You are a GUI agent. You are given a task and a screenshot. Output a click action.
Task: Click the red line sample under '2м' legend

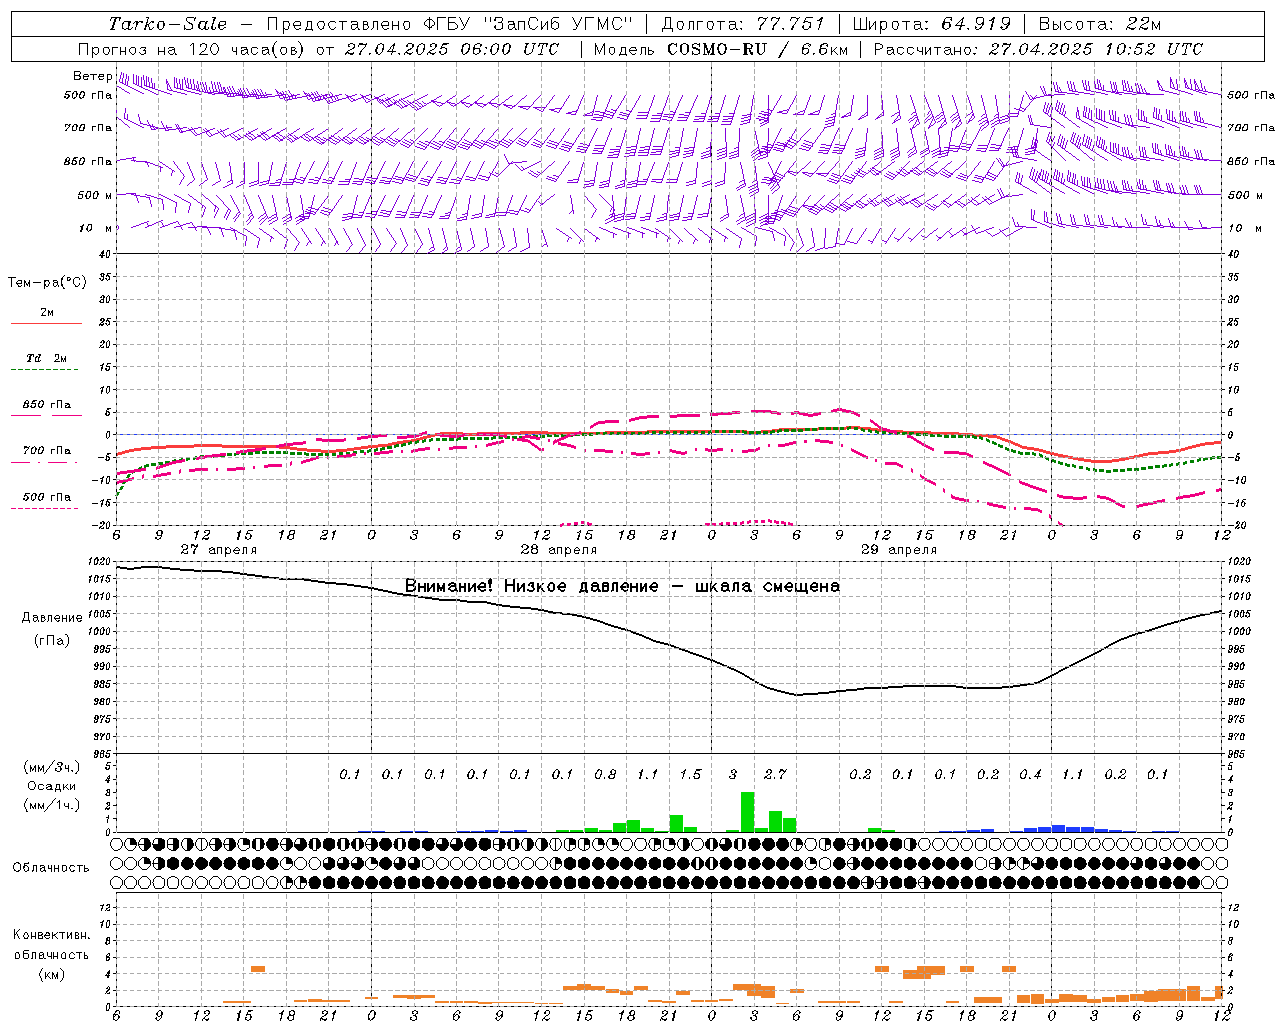46,323
